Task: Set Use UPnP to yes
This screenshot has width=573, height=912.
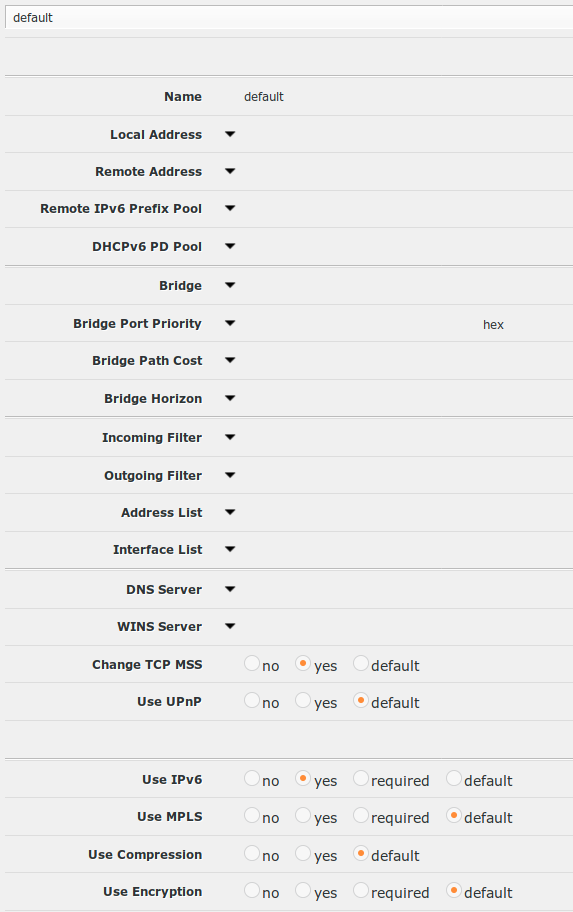Action: (x=302, y=700)
